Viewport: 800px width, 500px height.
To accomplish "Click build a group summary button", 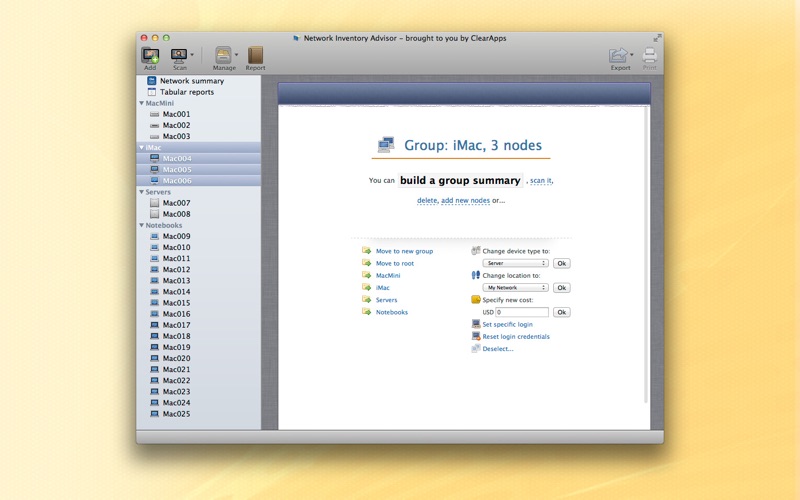I will [460, 180].
